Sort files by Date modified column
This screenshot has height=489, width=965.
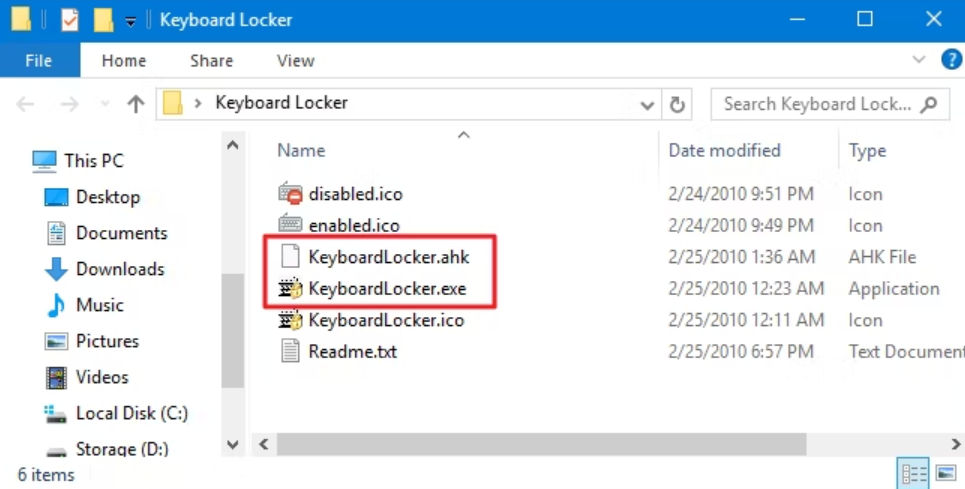pos(724,151)
